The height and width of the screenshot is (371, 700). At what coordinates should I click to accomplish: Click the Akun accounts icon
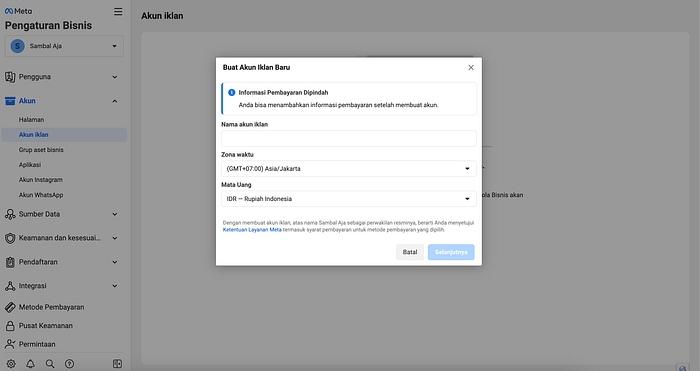[x=10, y=101]
